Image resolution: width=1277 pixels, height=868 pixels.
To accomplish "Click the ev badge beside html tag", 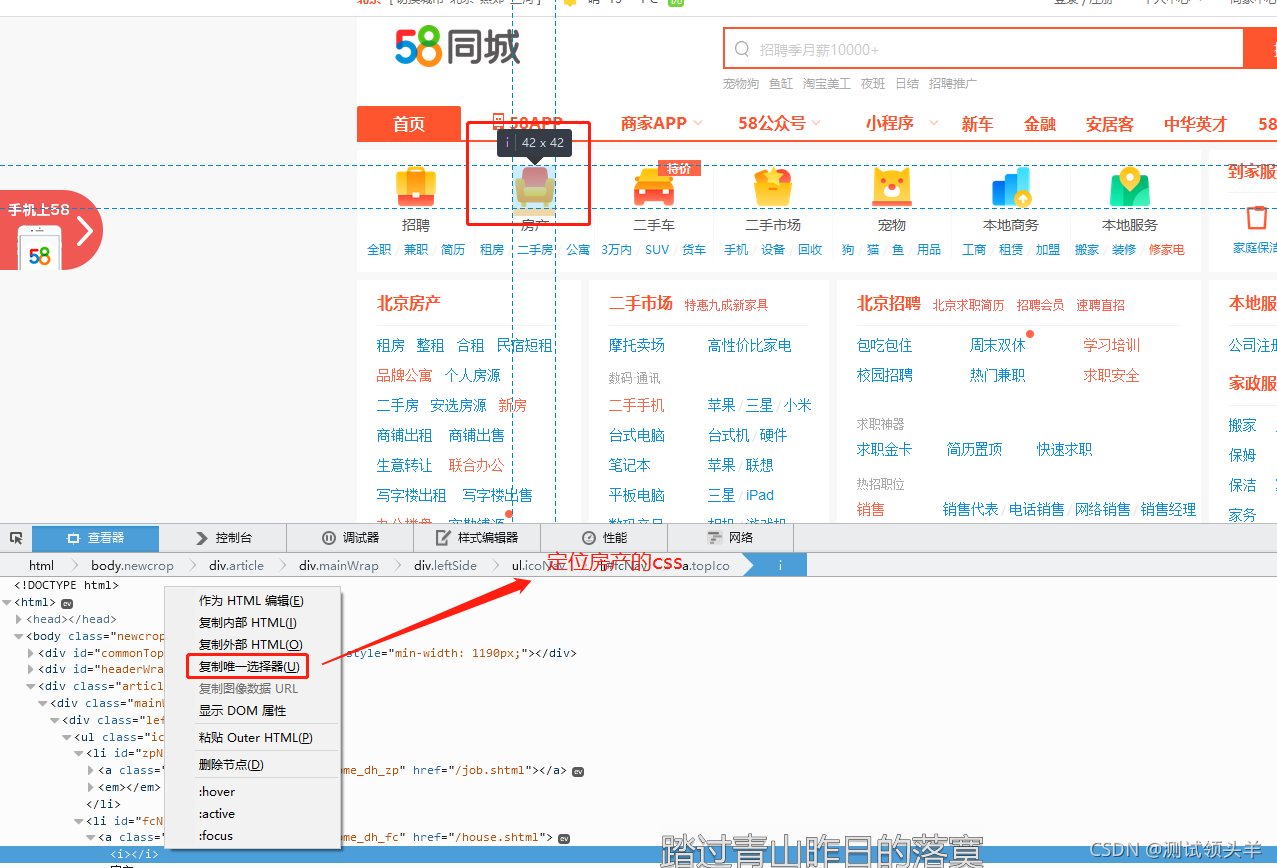I will click(x=67, y=603).
